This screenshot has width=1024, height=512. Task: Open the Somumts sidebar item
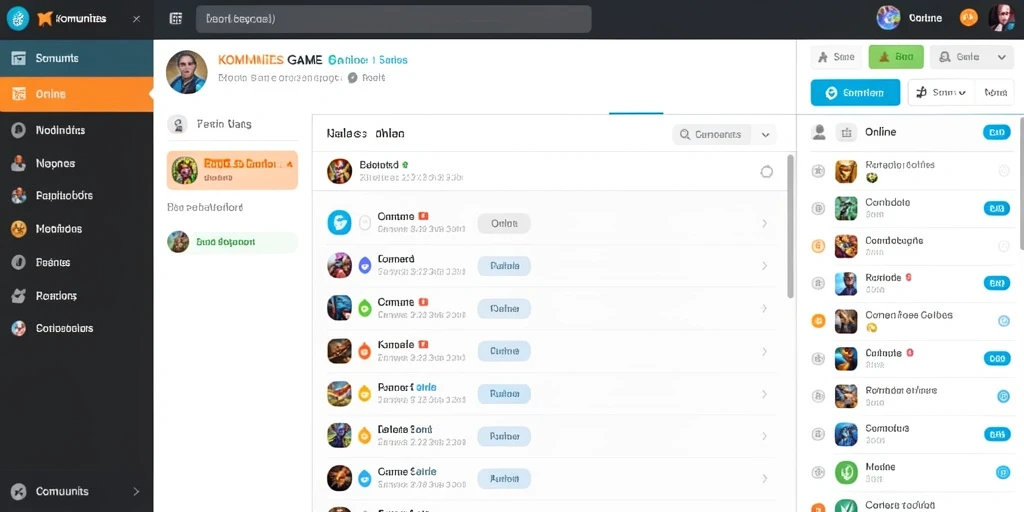76,58
